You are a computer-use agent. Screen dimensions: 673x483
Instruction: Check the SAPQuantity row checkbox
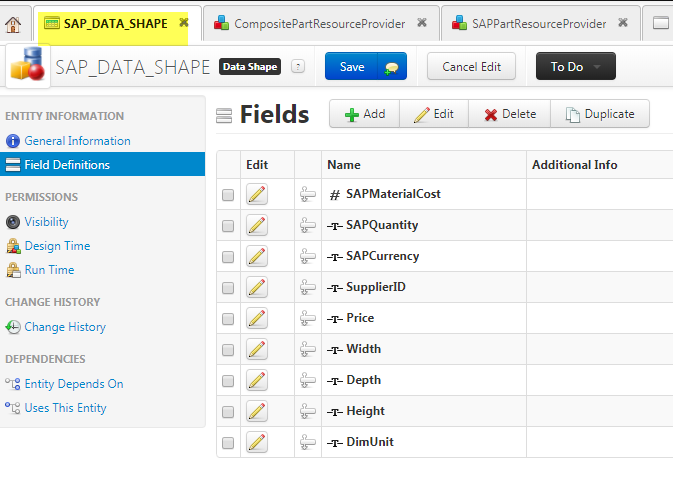pos(228,226)
